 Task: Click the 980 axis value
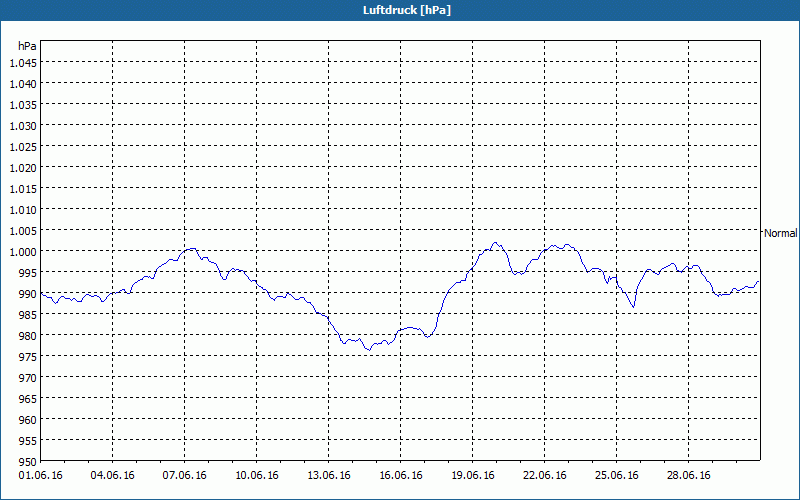click(28, 336)
